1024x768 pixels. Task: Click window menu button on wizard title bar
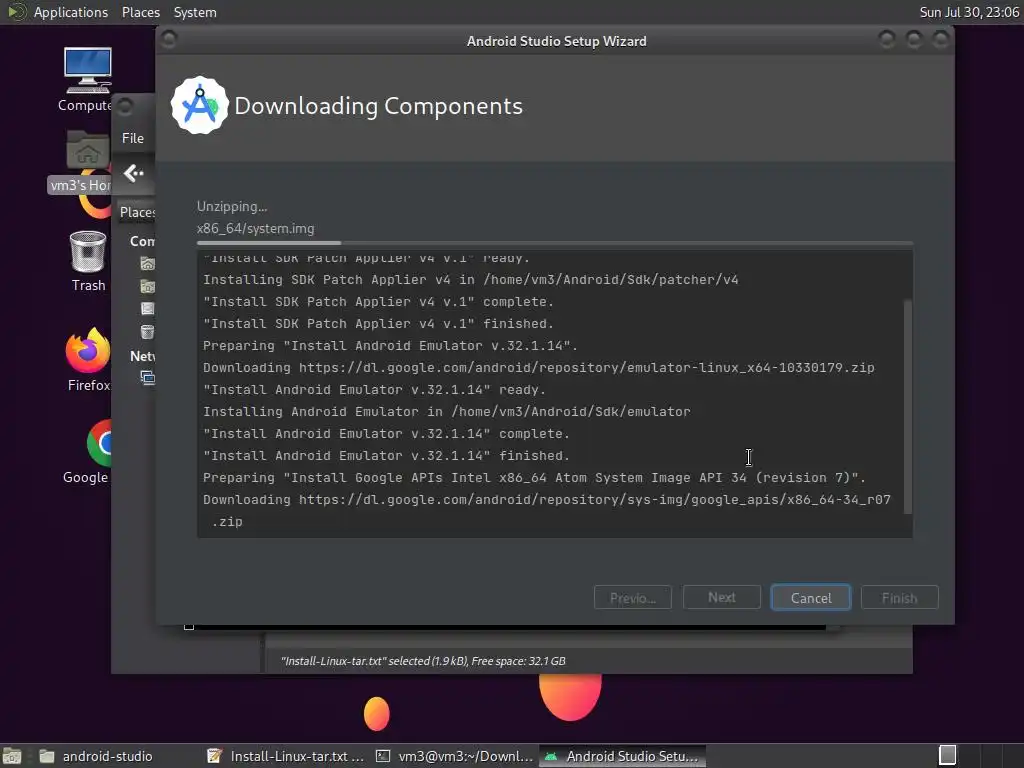(168, 40)
